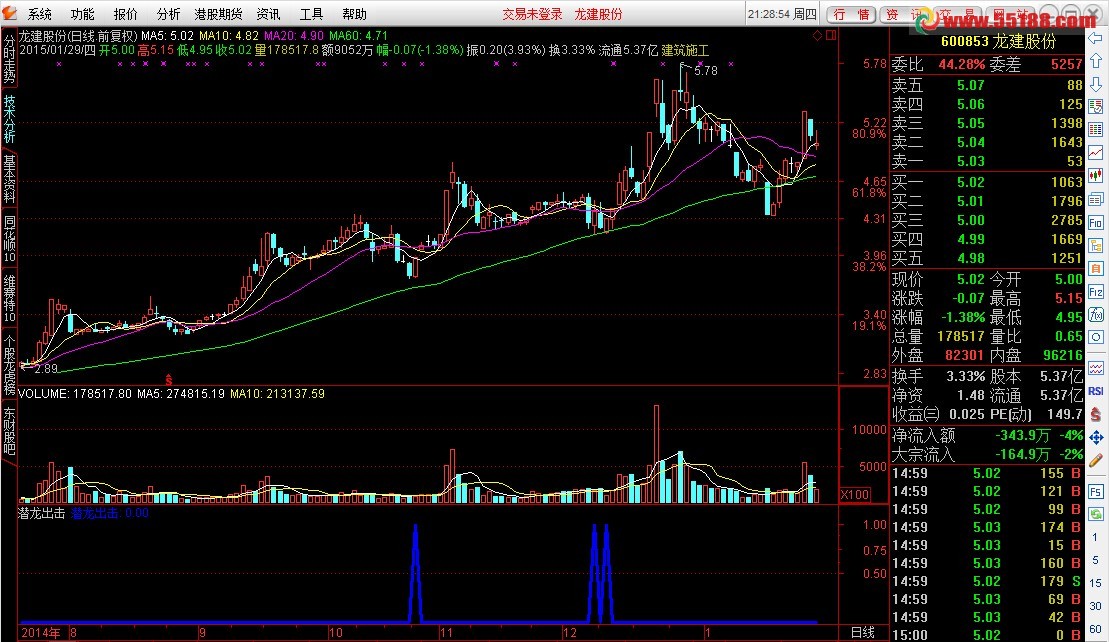1109x642 pixels.
Task: Open the 系统 menu
Action: 40,14
